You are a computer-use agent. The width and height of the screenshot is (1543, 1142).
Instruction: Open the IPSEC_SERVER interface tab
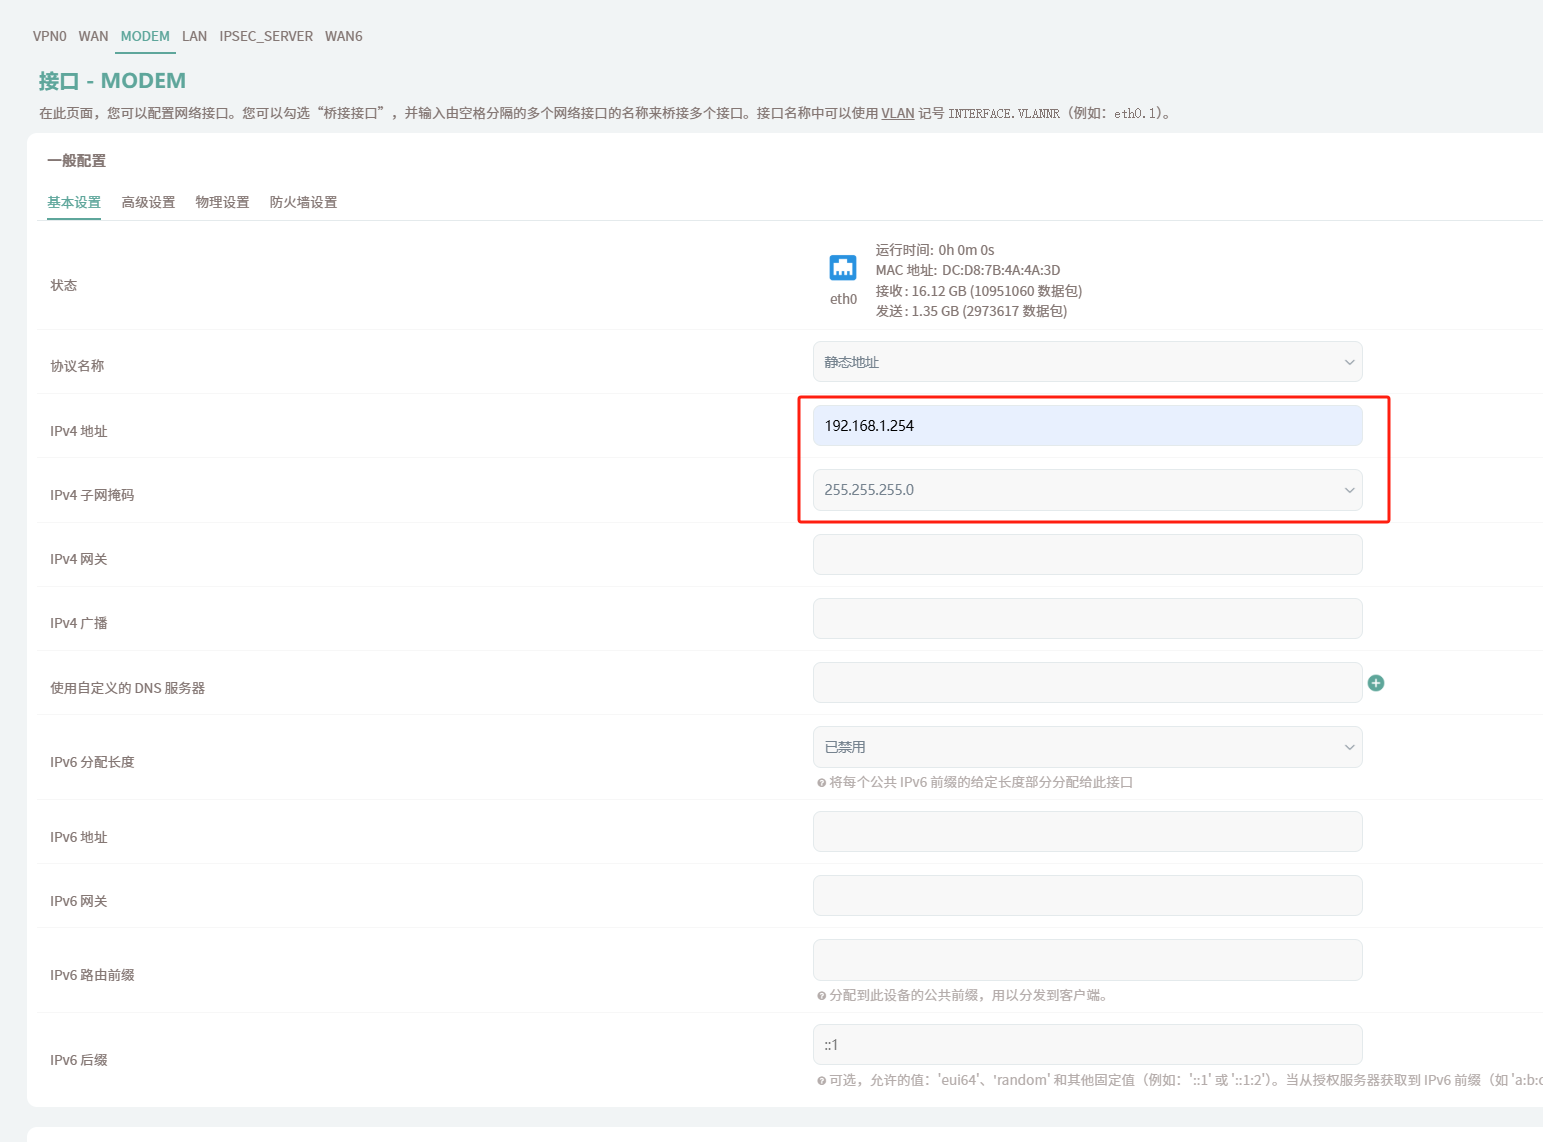click(266, 36)
